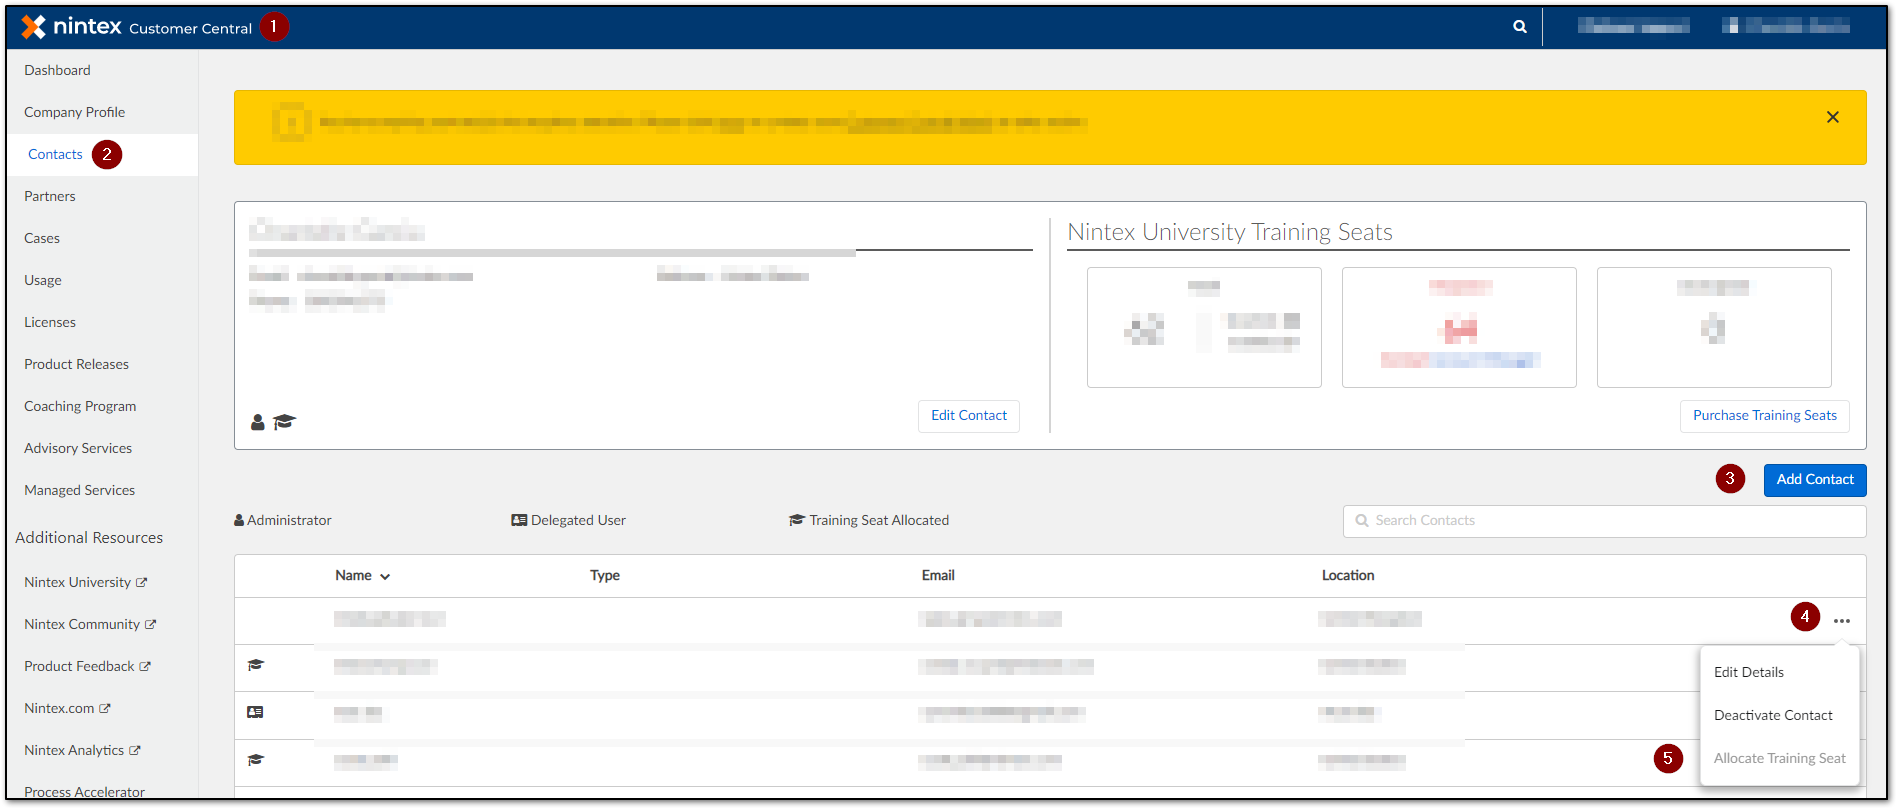Choose Deactivate Contact from context menu
Screen dimensions: 1897x809
[x=1773, y=715]
